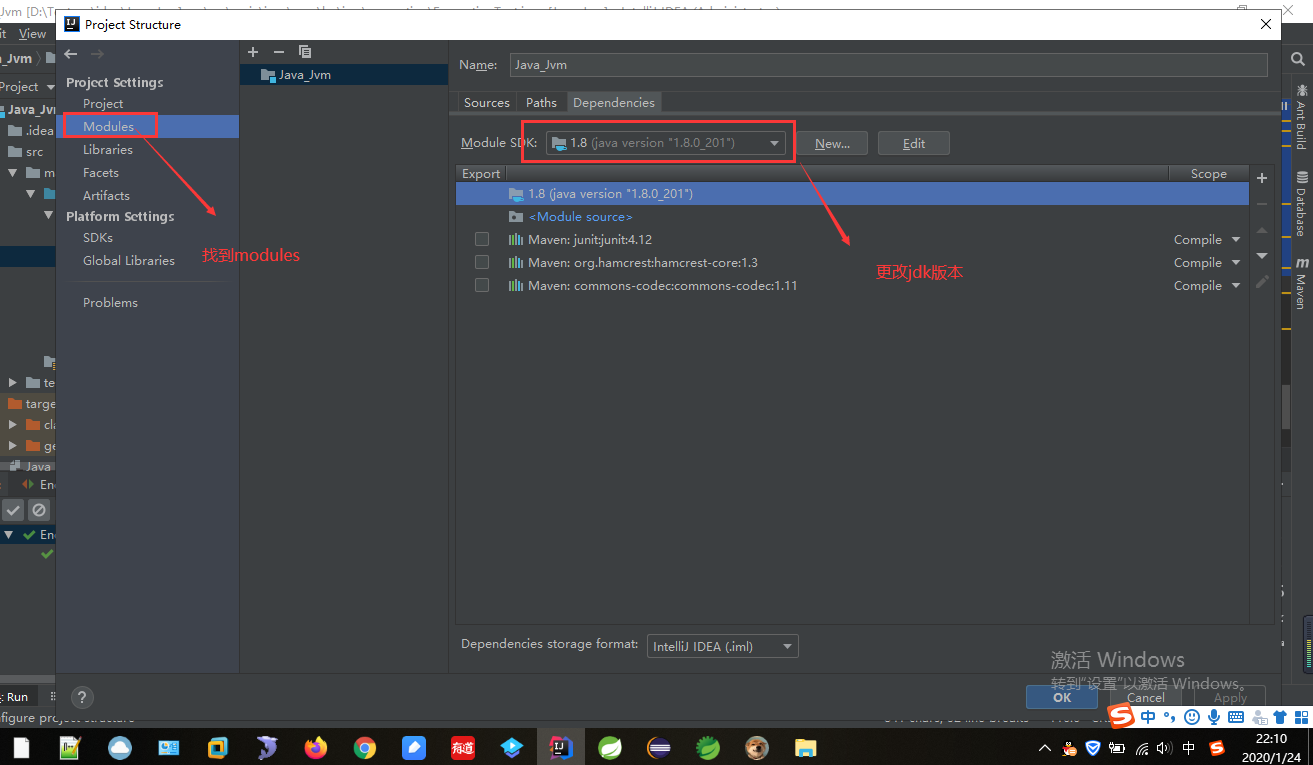
Task: Select the 1.8 java version dependency row
Action: [x=852, y=194]
